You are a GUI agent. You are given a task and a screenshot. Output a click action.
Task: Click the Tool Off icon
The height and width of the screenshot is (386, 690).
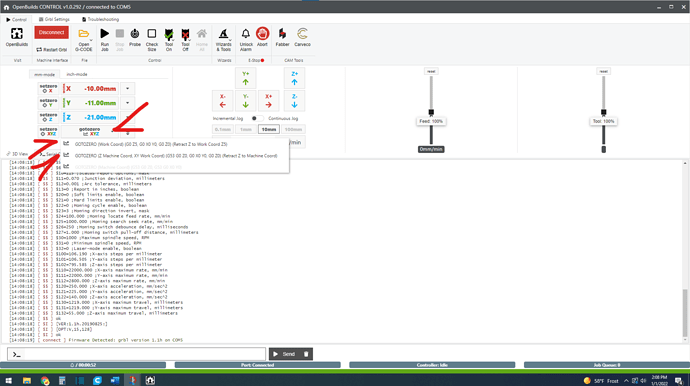[x=185, y=34]
